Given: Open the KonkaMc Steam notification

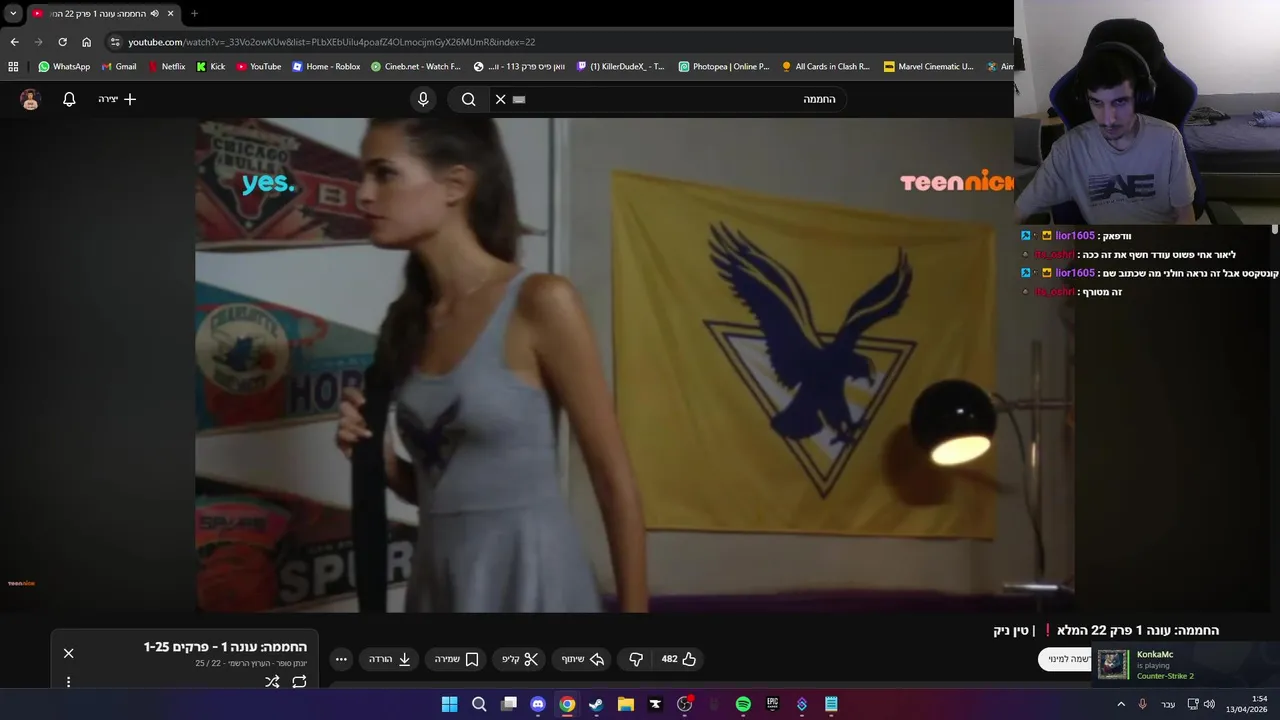Looking at the screenshot, I should pos(1186,665).
